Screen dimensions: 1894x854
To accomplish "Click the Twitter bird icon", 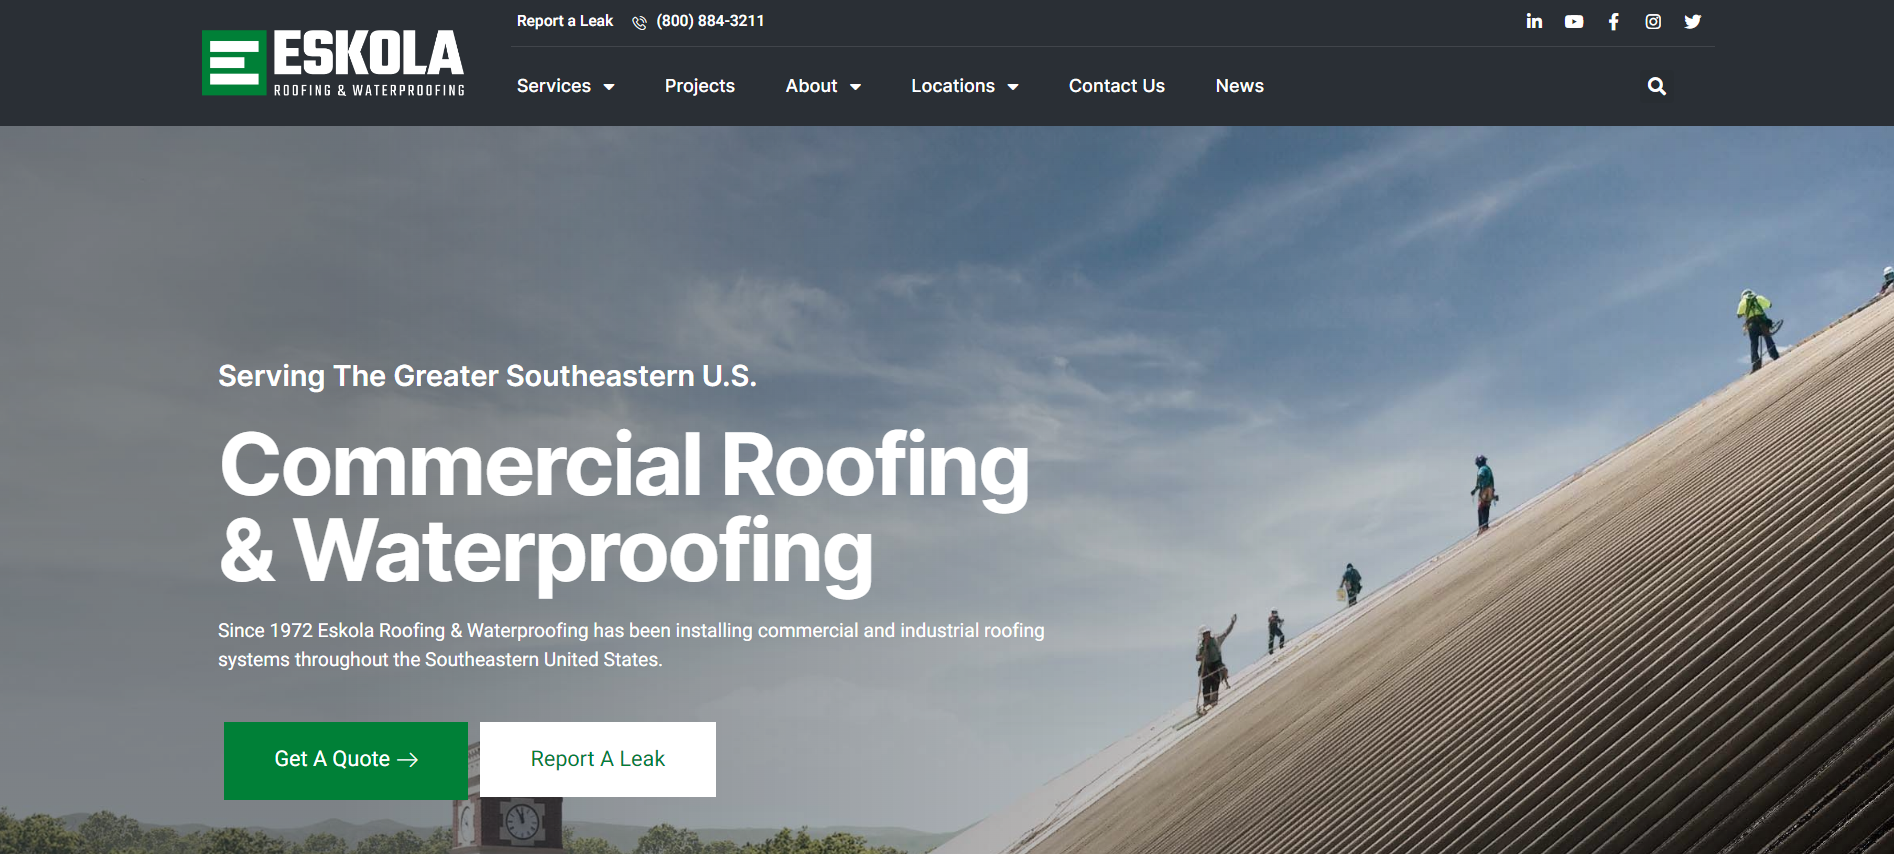I will click(x=1692, y=21).
